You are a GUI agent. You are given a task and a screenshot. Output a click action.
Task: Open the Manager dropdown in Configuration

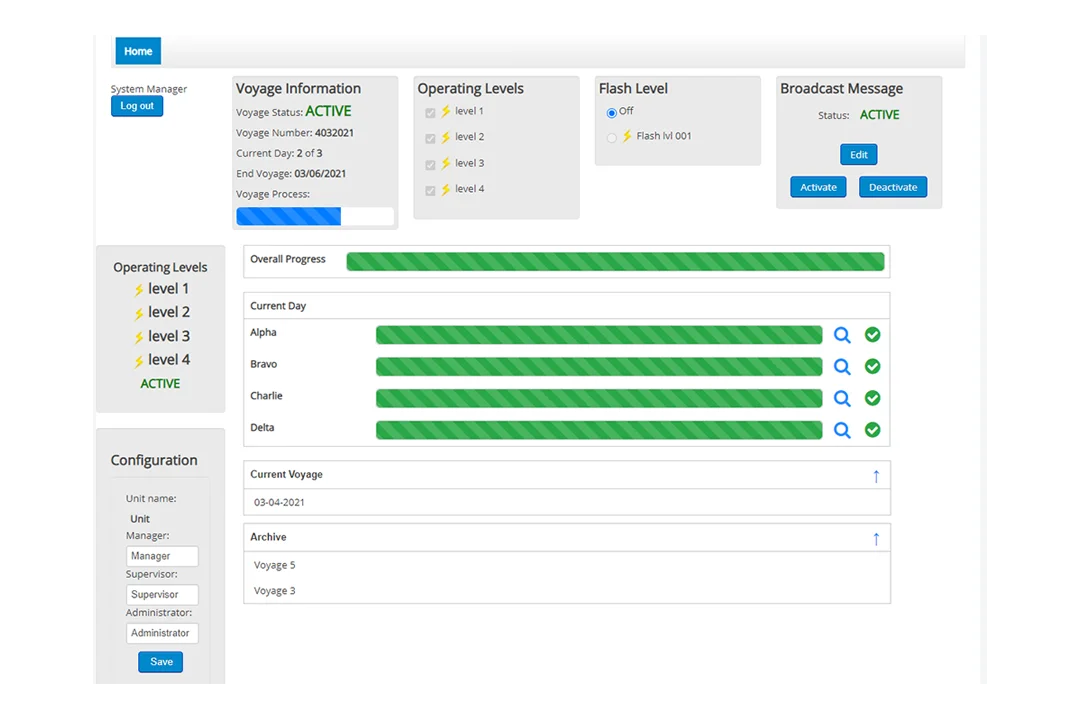pyautogui.click(x=162, y=555)
